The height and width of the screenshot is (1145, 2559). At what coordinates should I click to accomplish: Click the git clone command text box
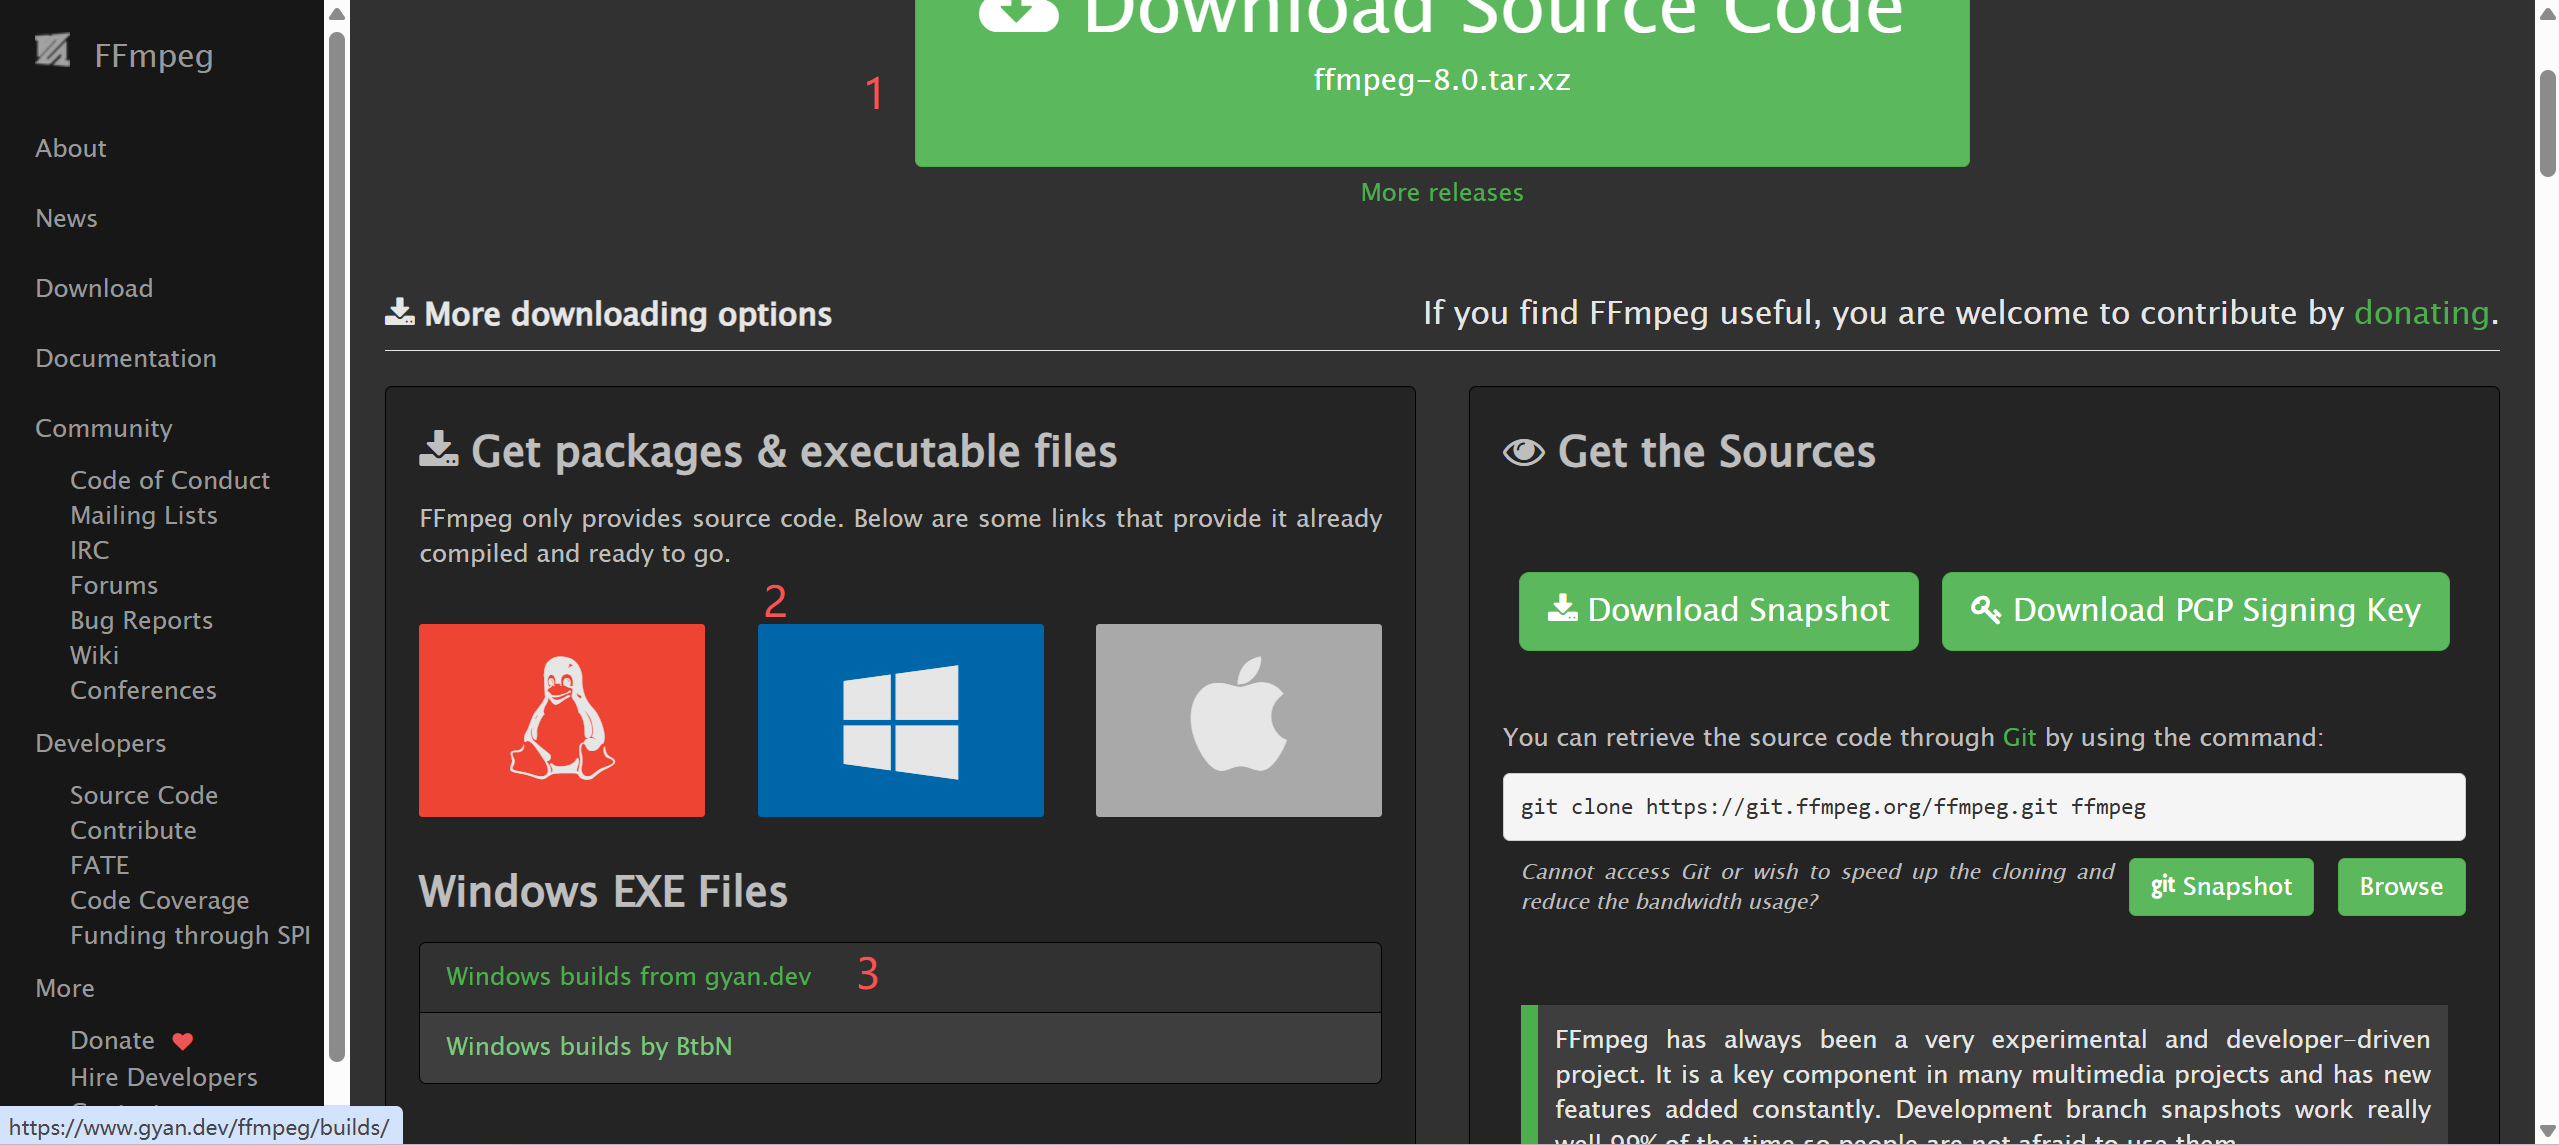click(1983, 807)
